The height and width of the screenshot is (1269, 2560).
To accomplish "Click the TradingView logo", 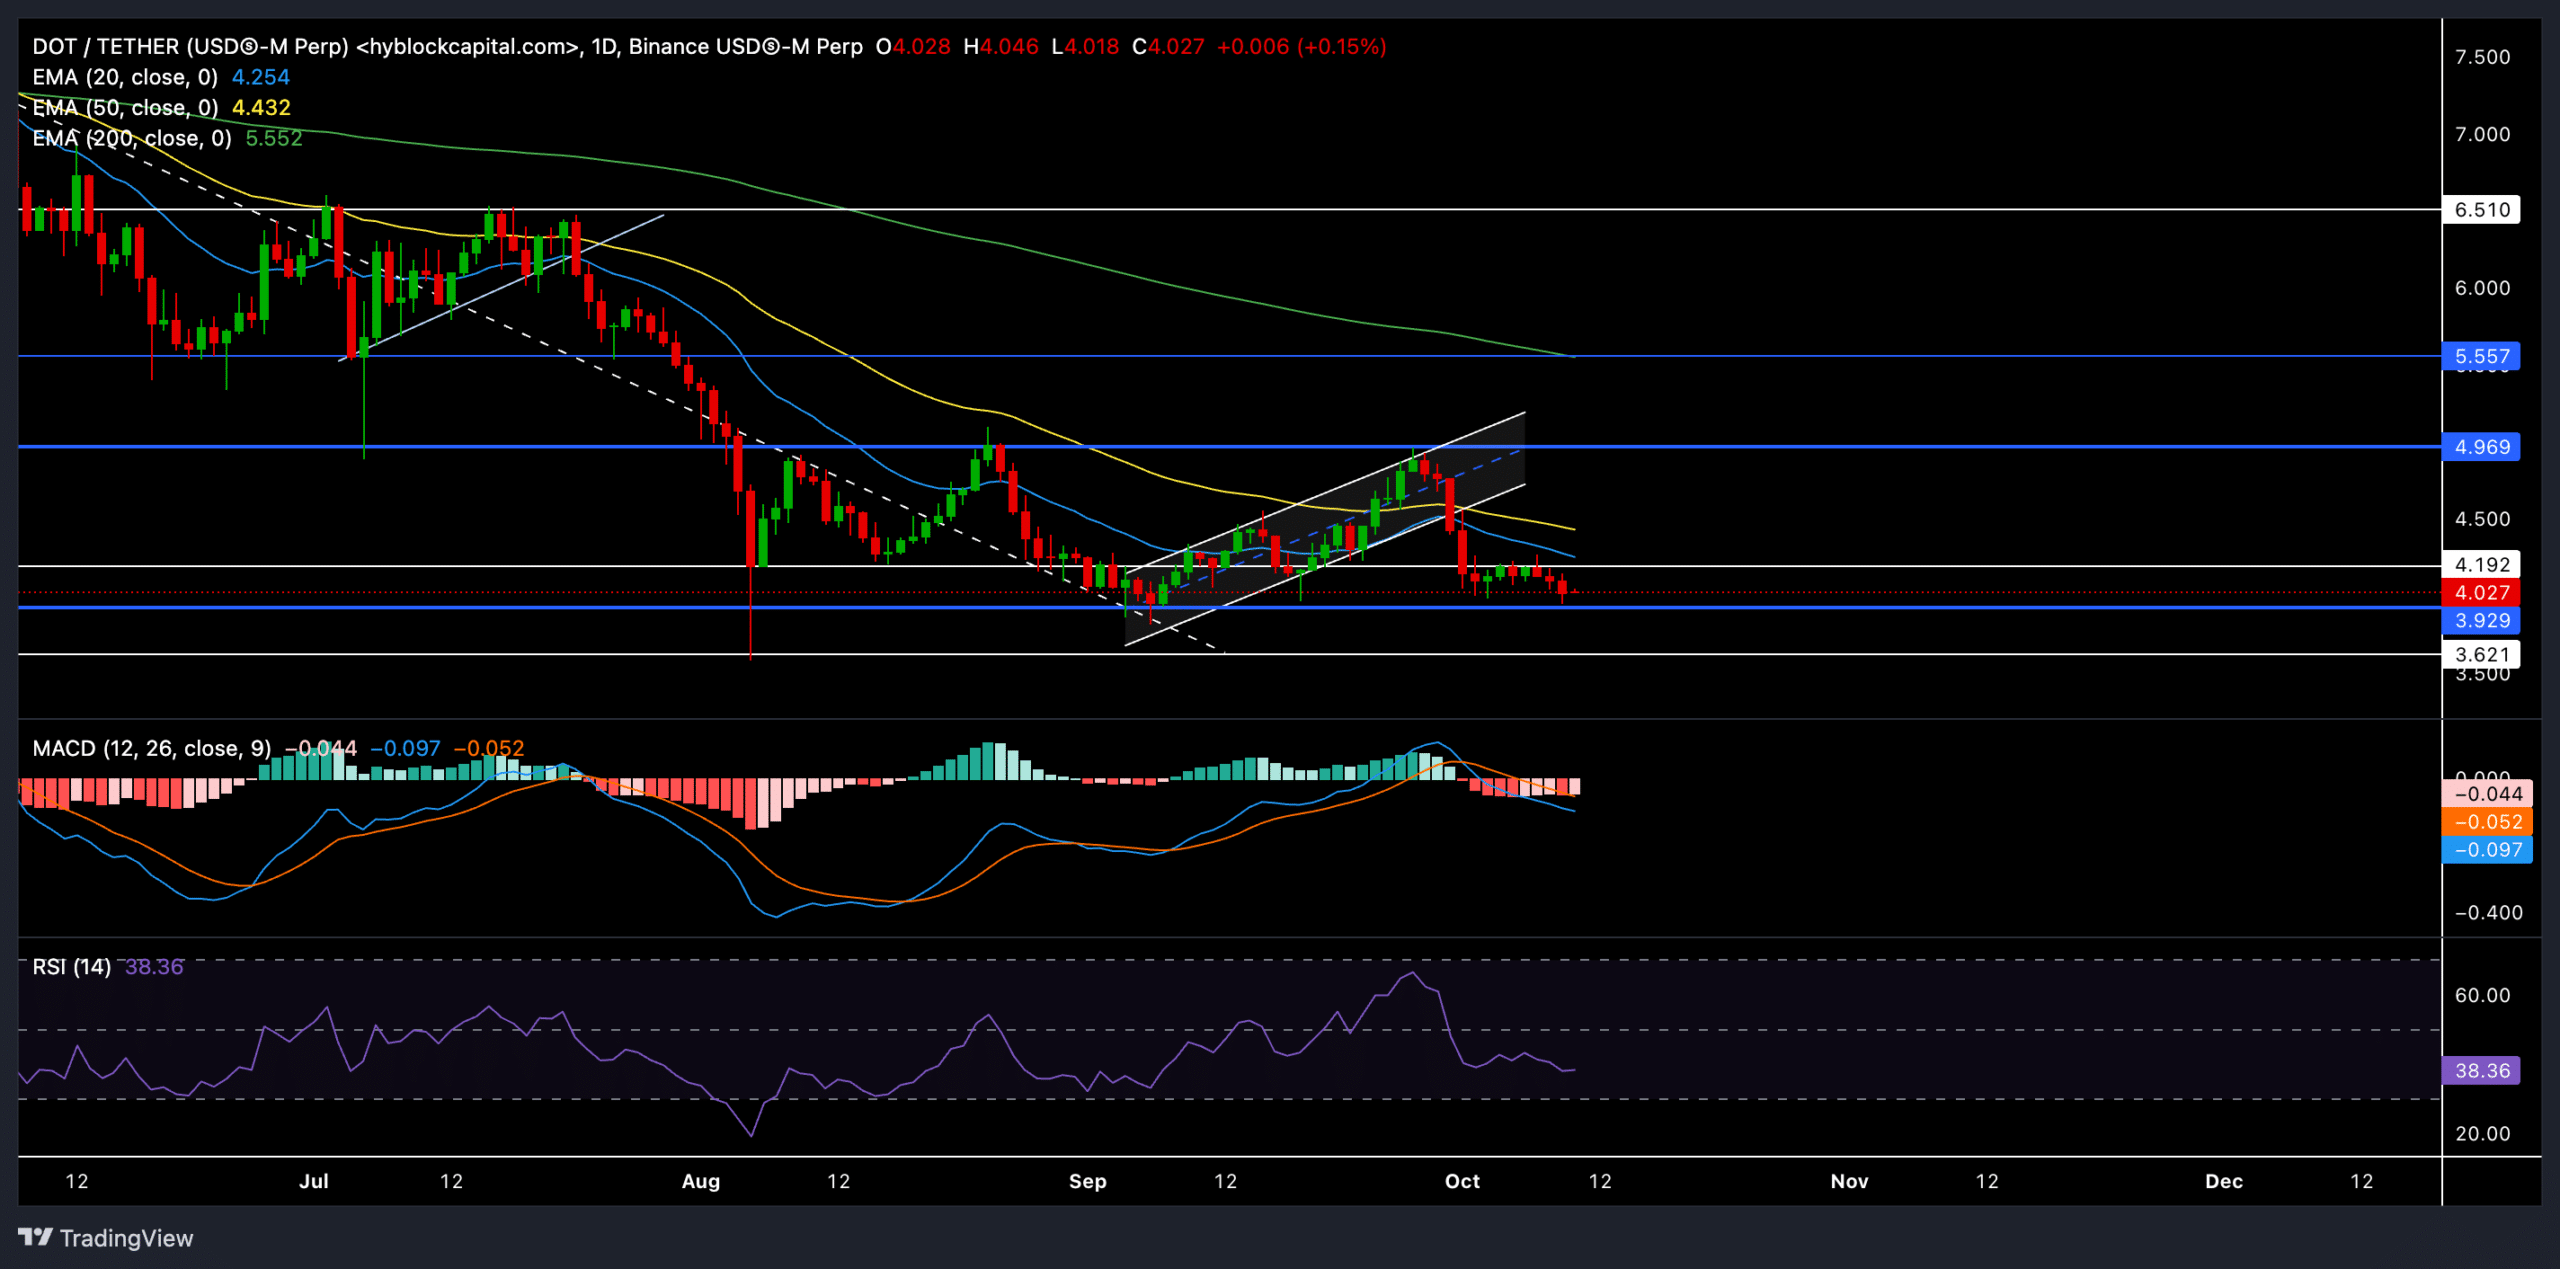I will point(106,1238).
